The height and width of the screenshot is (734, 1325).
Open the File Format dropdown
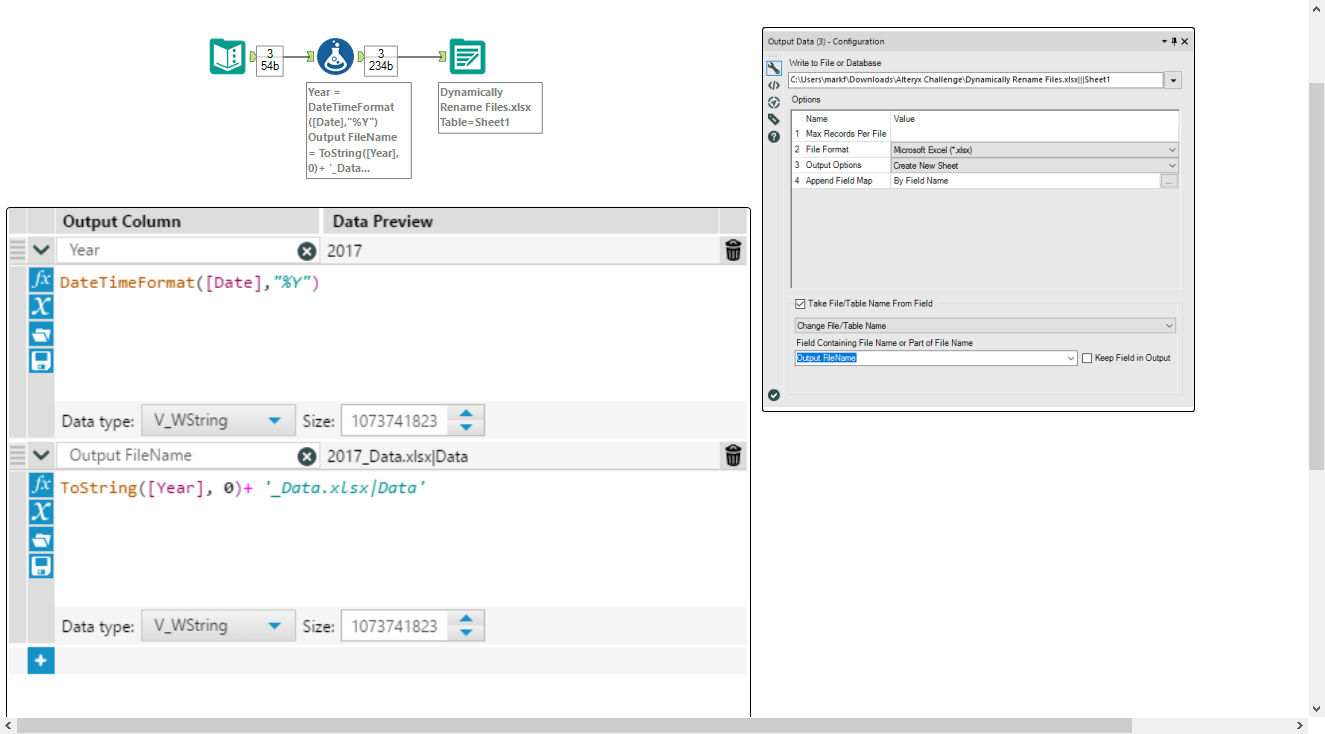pyautogui.click(x=1171, y=149)
